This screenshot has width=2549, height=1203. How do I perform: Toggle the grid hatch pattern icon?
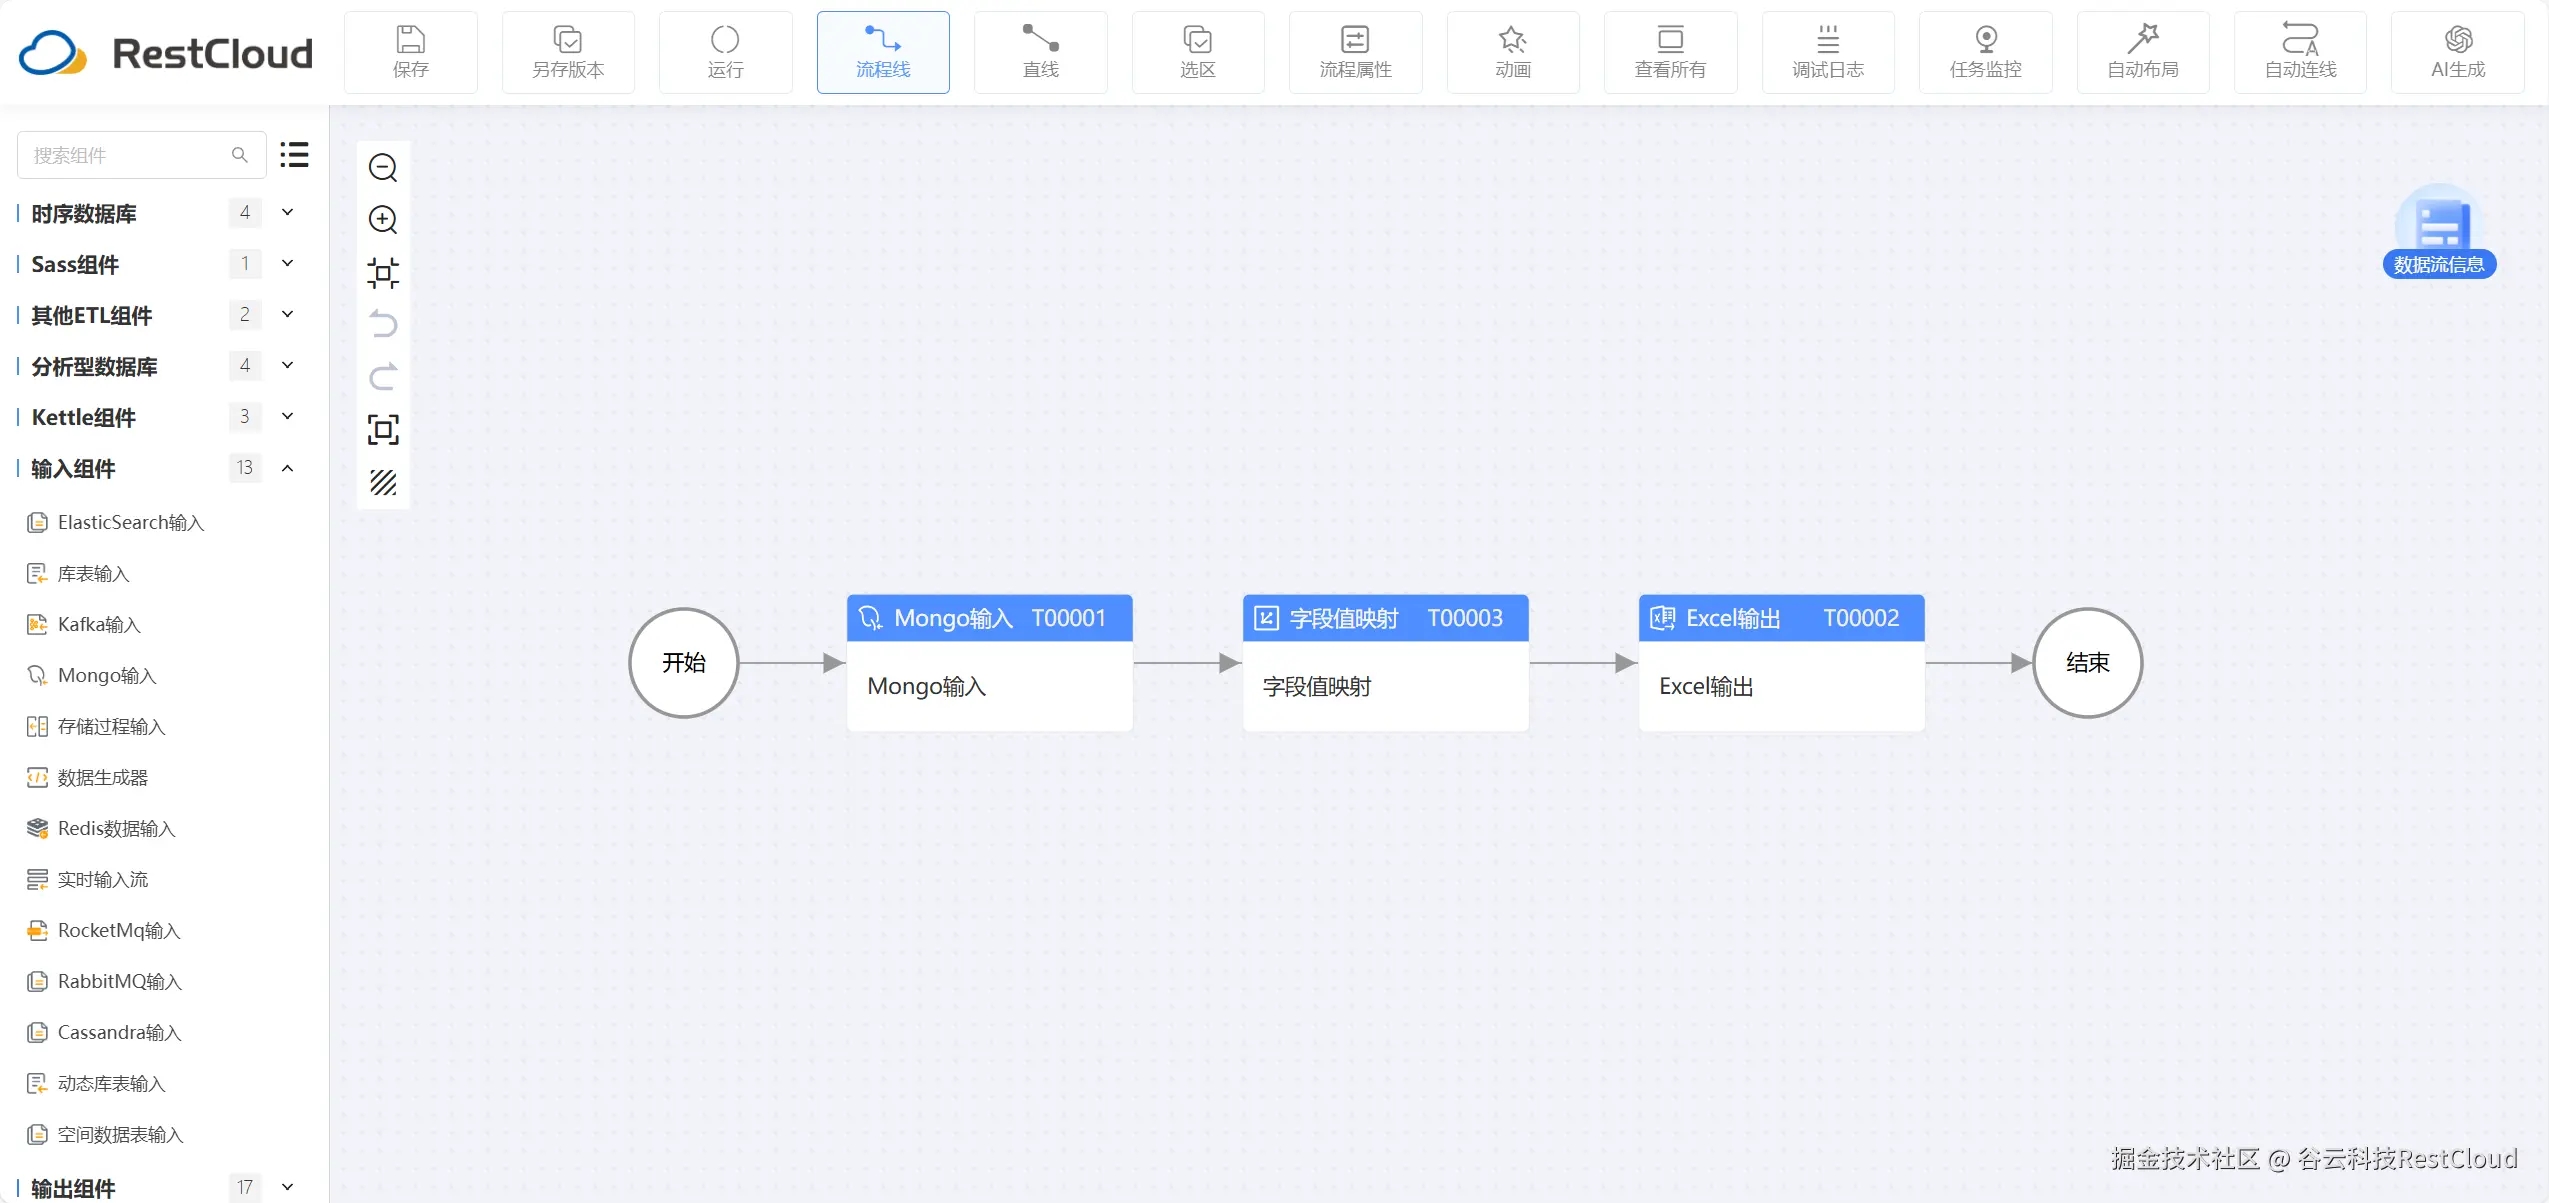pos(383,483)
